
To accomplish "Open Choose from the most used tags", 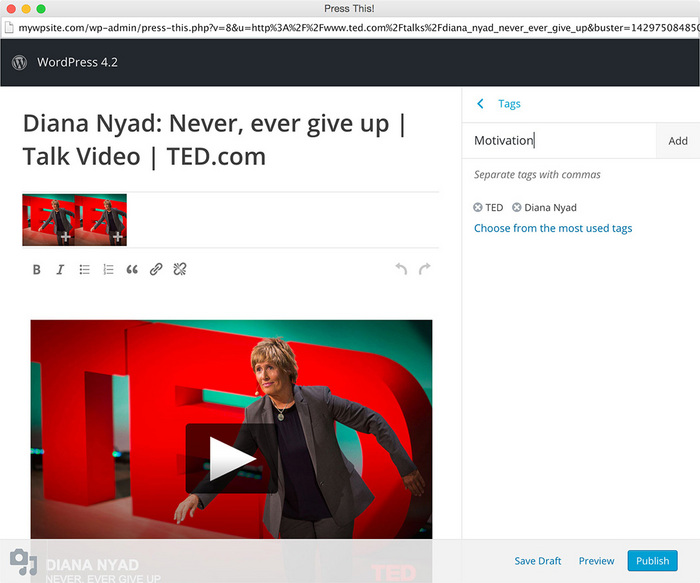I will pyautogui.click(x=553, y=228).
